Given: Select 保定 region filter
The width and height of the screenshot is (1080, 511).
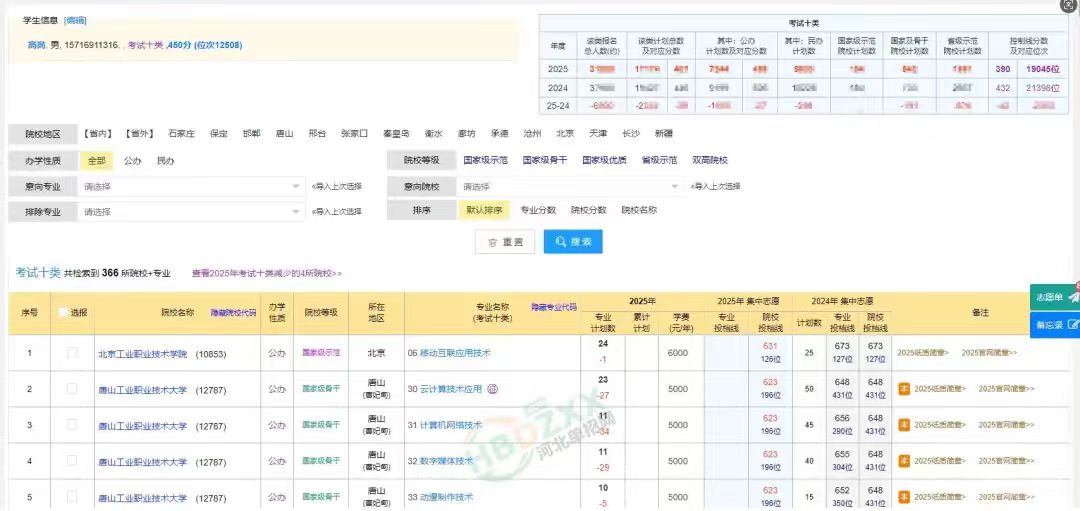Looking at the screenshot, I should [219, 134].
